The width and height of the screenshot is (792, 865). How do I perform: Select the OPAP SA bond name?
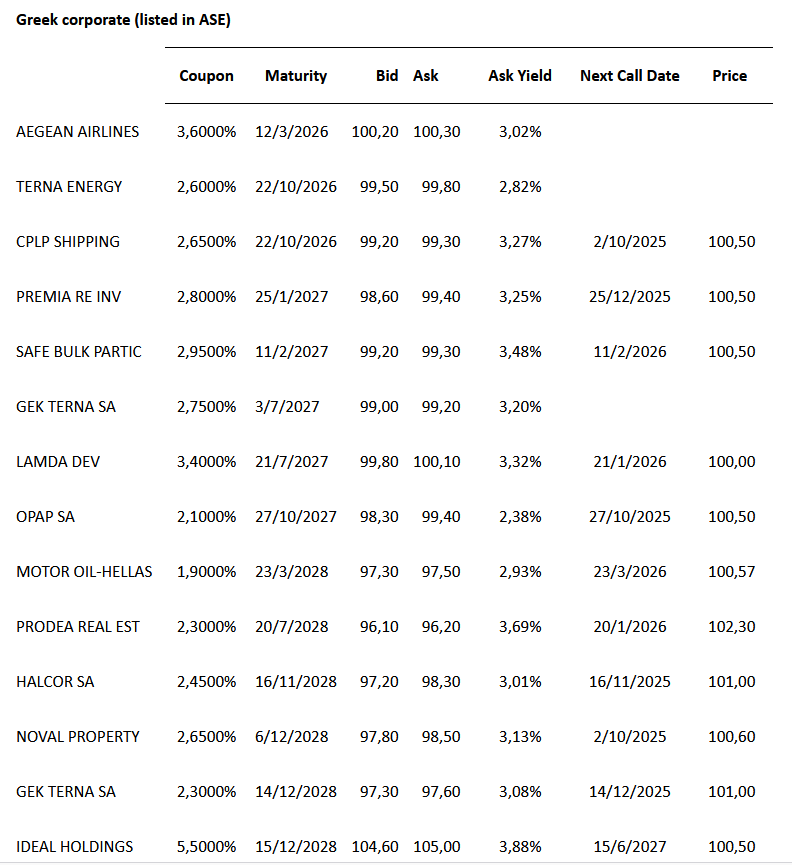(x=46, y=517)
